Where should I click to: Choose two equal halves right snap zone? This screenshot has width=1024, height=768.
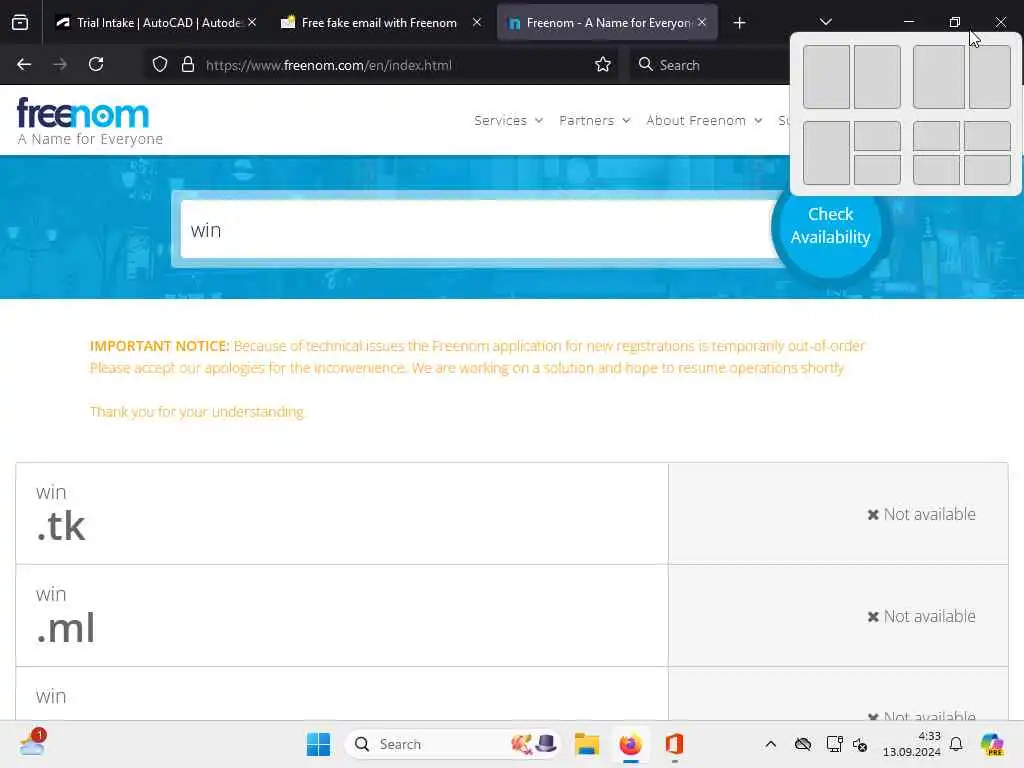[877, 77]
